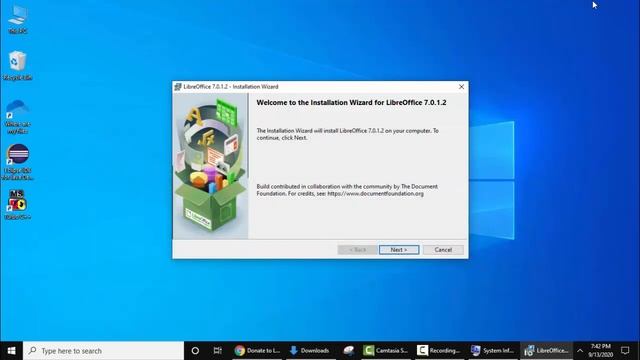Switch to System Inf... taskbar window
640x360 pixels.
[x=493, y=351]
